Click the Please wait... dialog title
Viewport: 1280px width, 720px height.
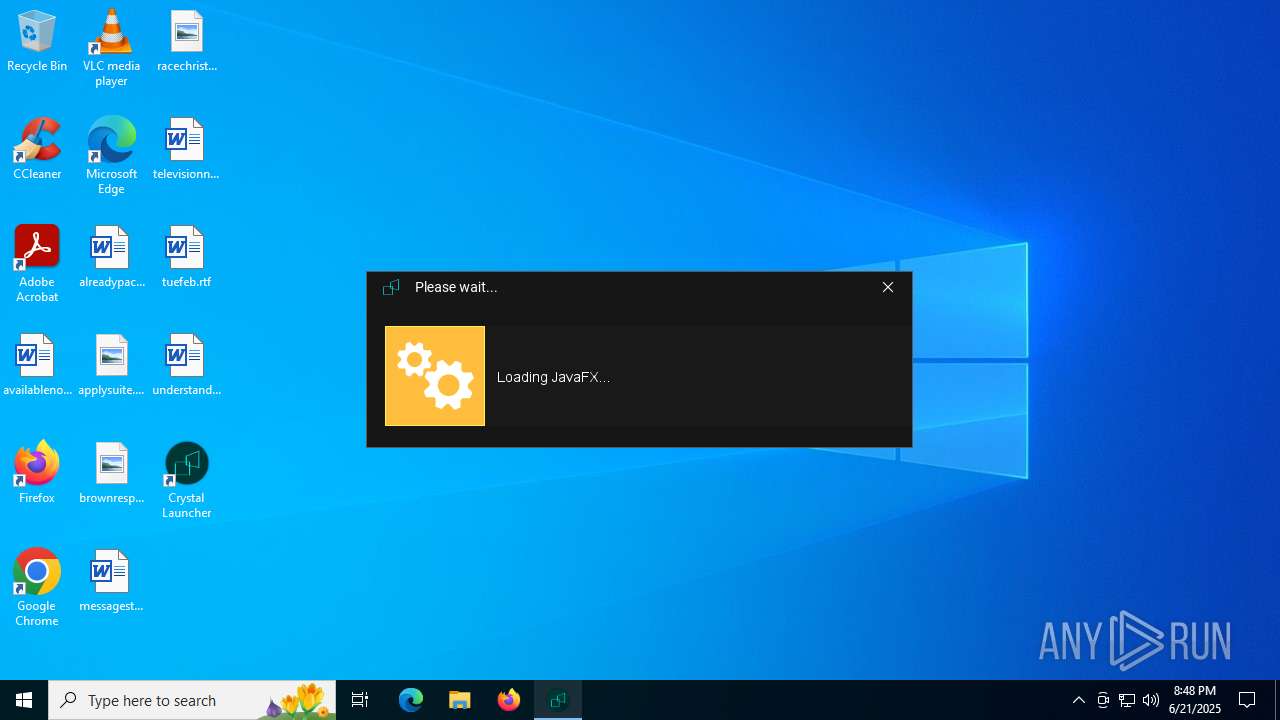pyautogui.click(x=456, y=287)
